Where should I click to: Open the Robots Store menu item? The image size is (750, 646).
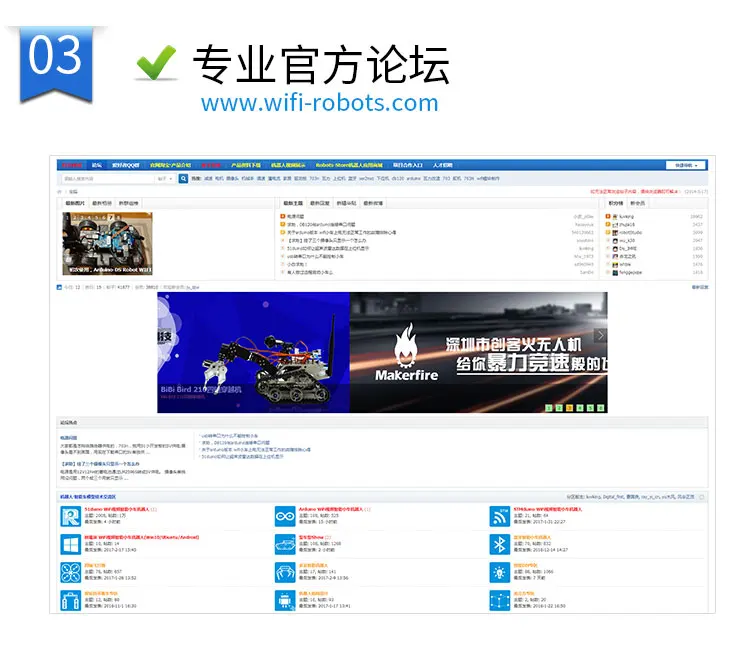349,165
